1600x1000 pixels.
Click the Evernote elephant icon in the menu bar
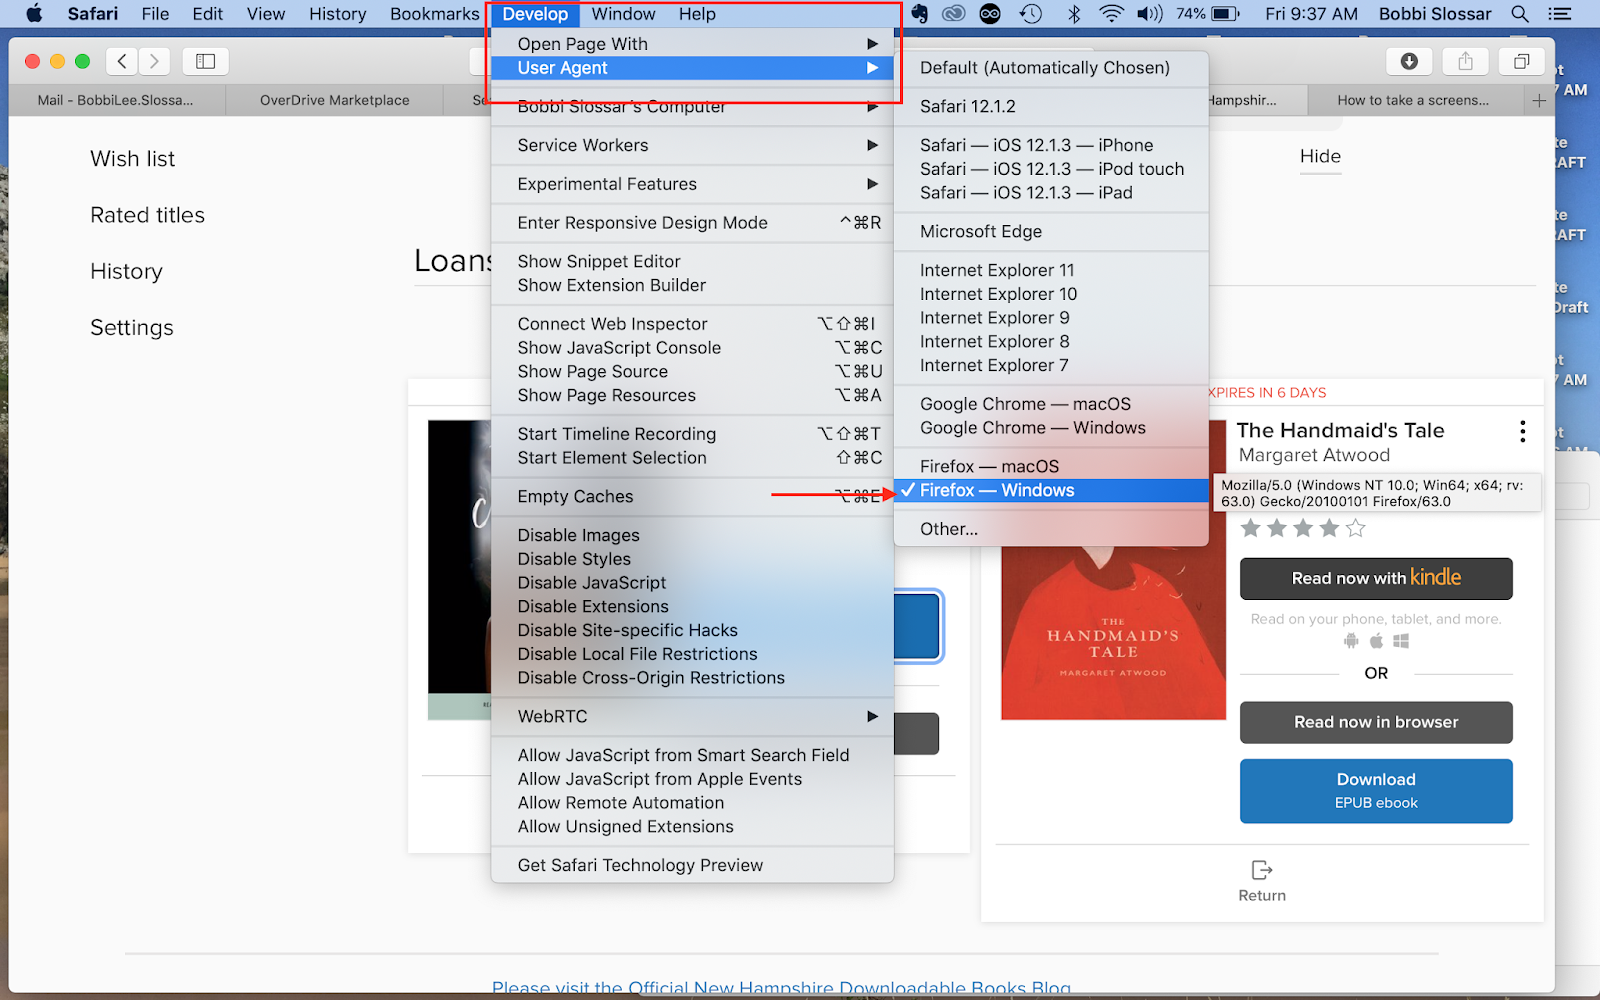click(919, 14)
